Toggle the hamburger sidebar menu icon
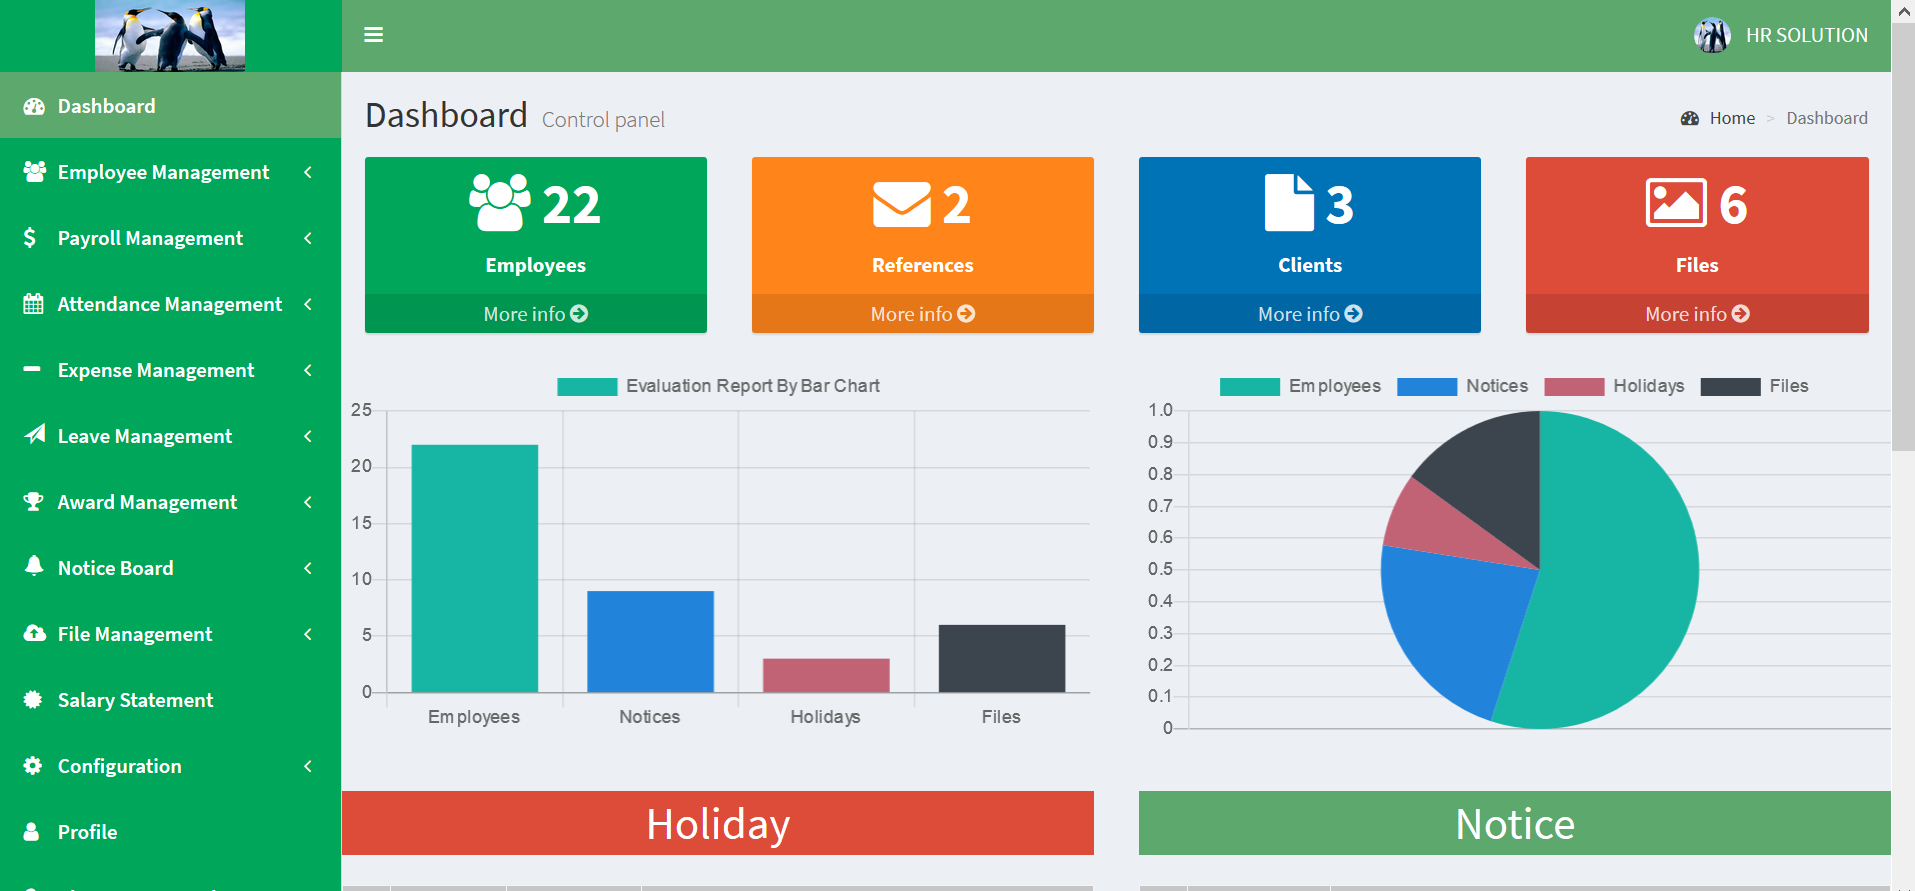Viewport: 1915px width, 891px height. tap(373, 35)
